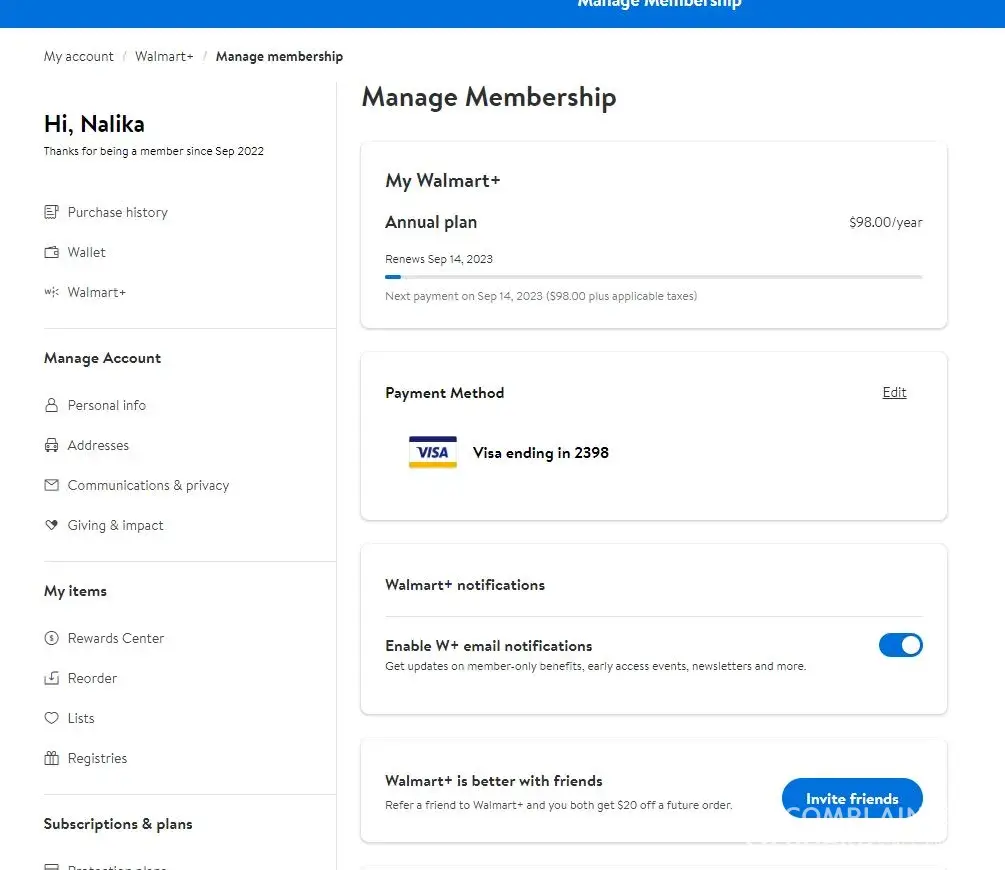Select Communications & privacy menu item

(148, 485)
